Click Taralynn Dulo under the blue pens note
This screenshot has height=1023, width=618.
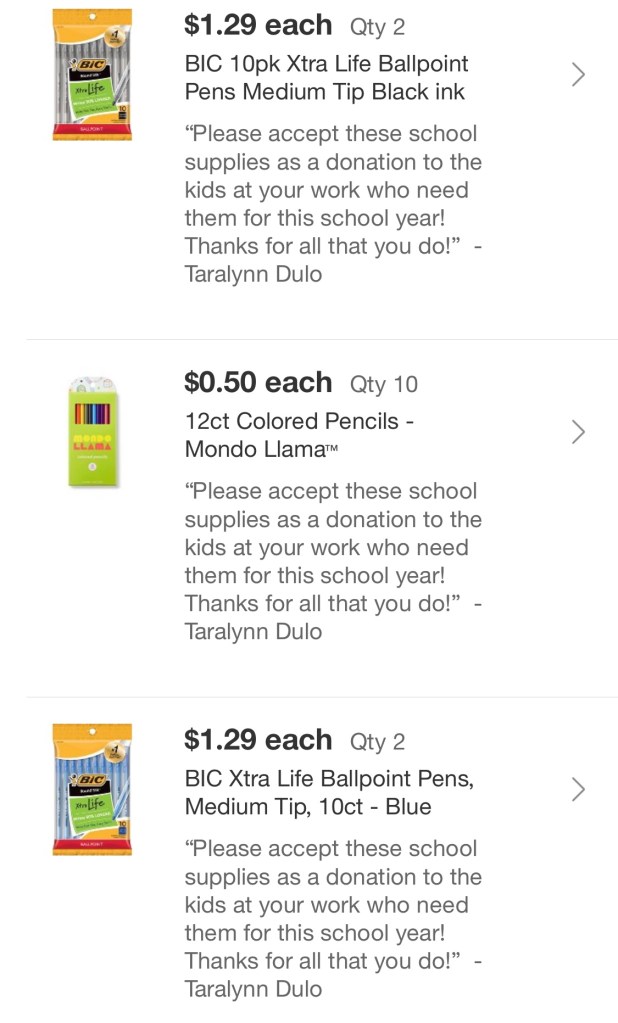254,989
